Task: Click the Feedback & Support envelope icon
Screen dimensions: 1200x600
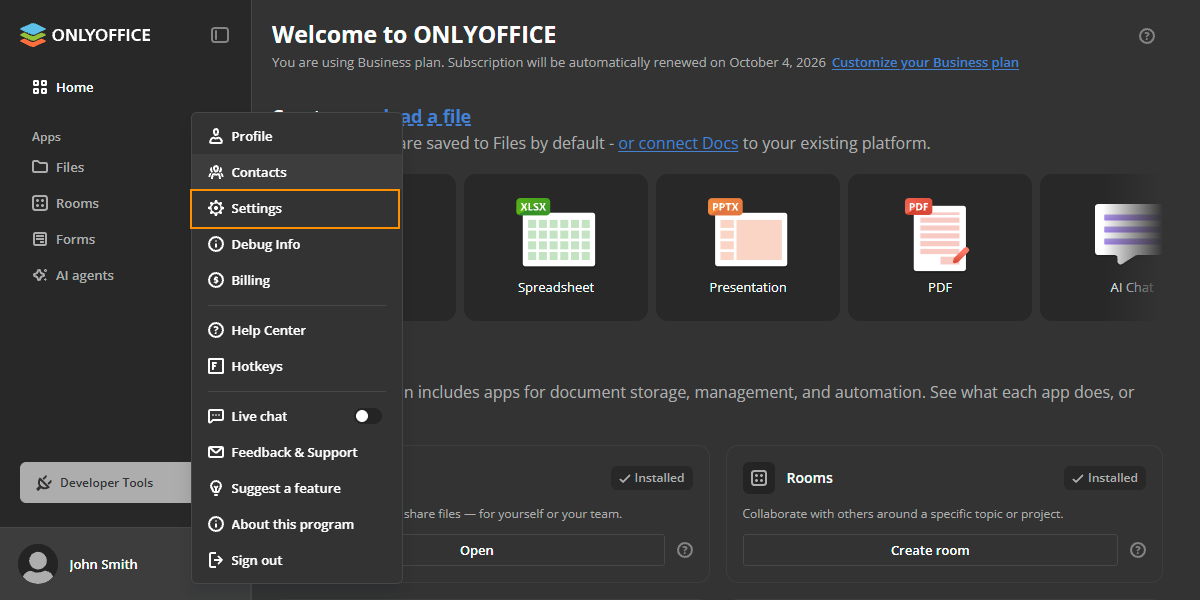Action: (215, 452)
